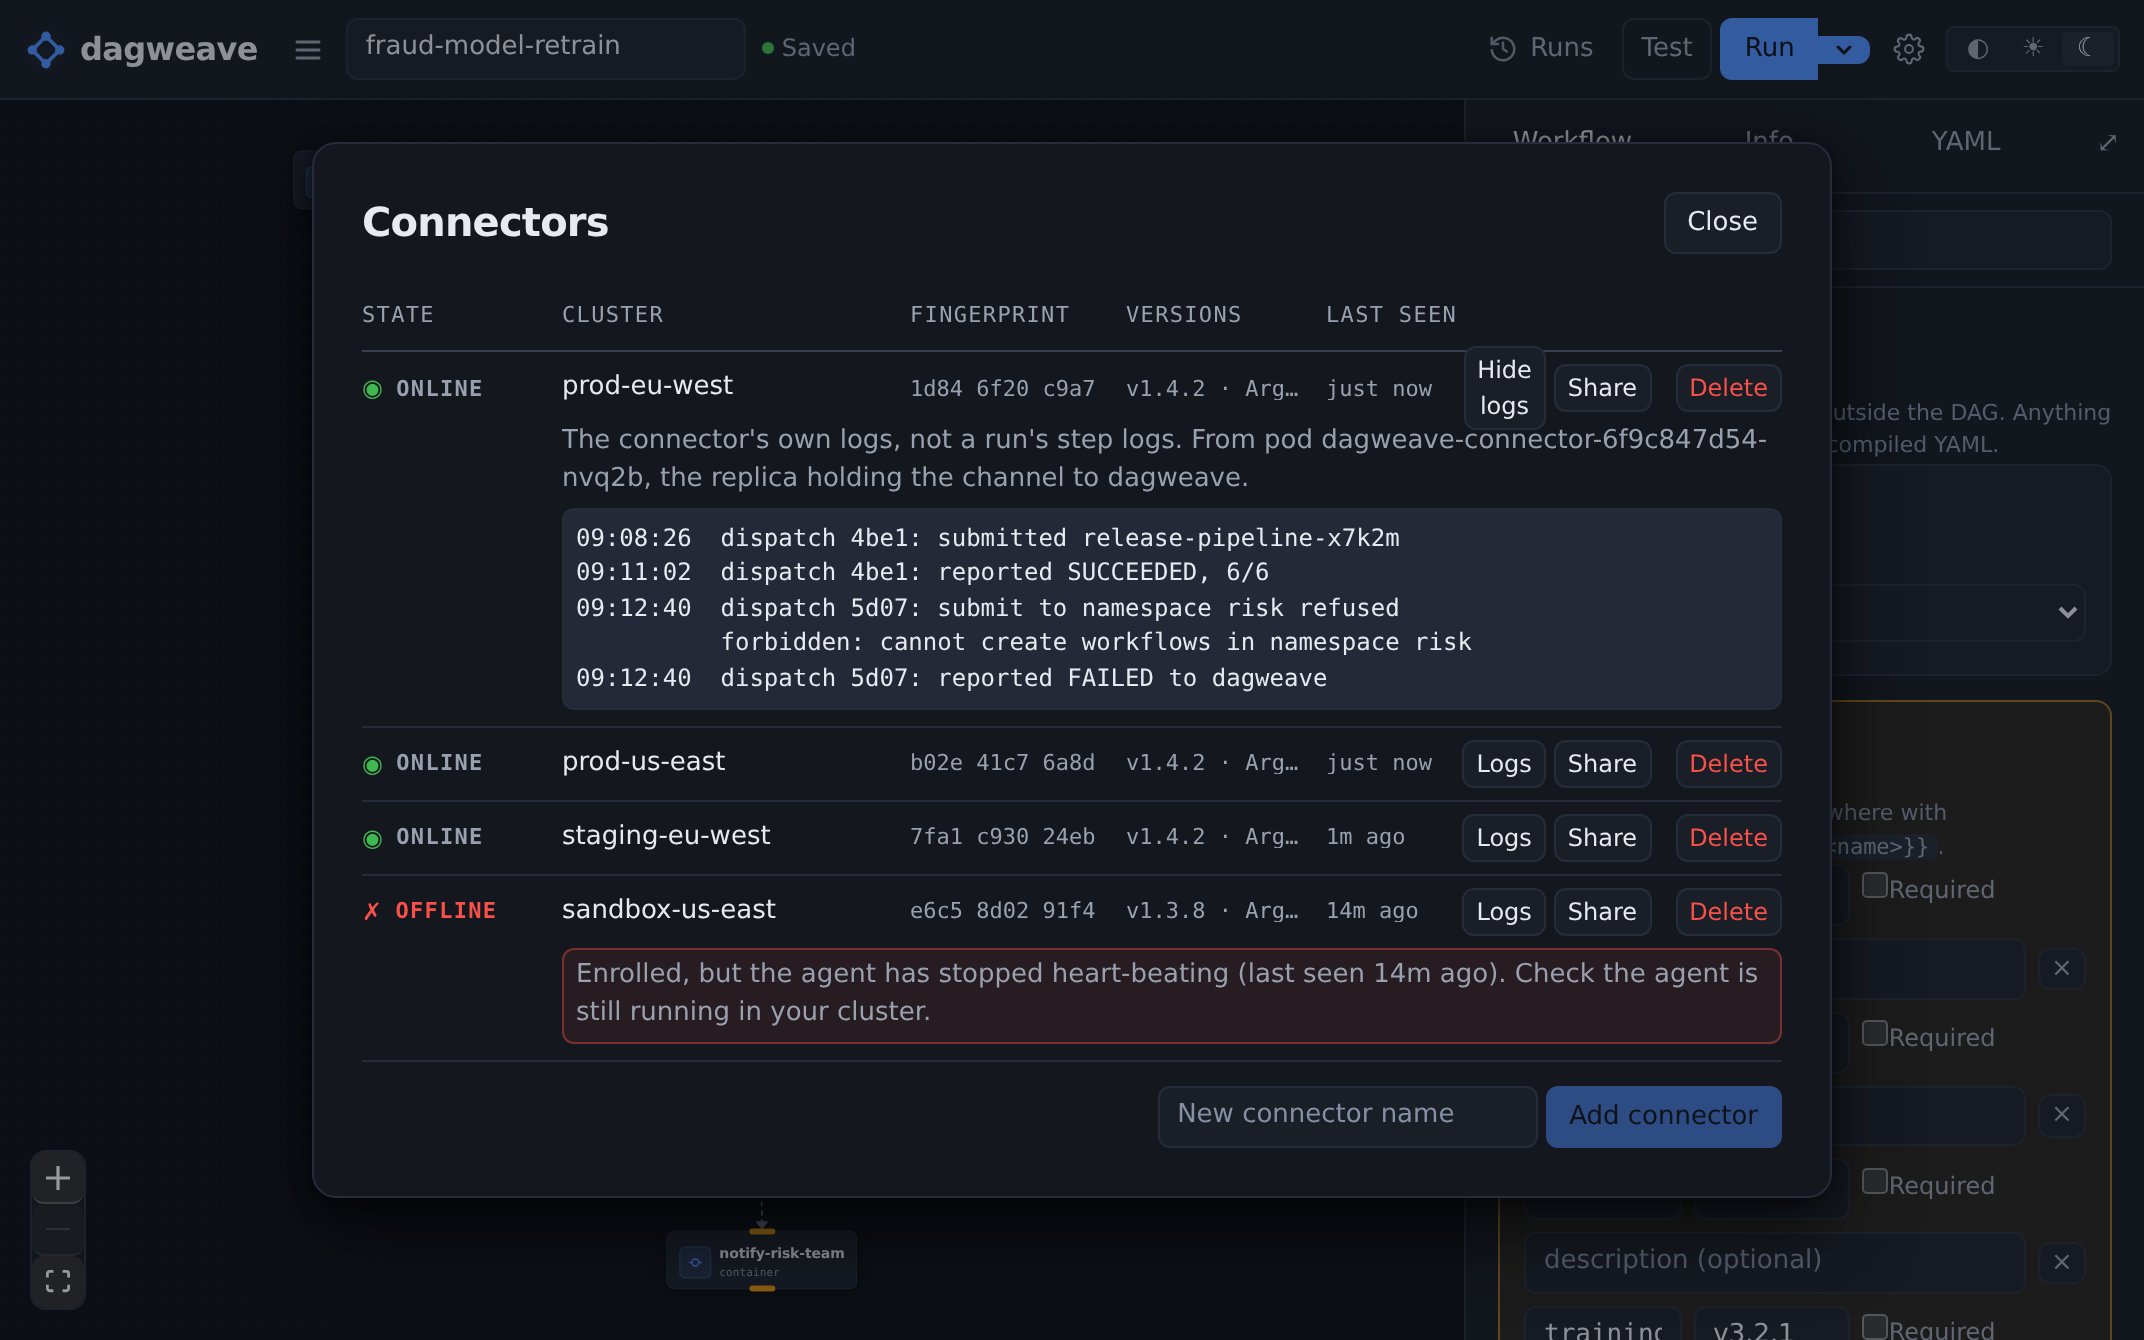Remove the description parameter row with X
Screen dimensions: 2144x1340
click(2061, 1262)
